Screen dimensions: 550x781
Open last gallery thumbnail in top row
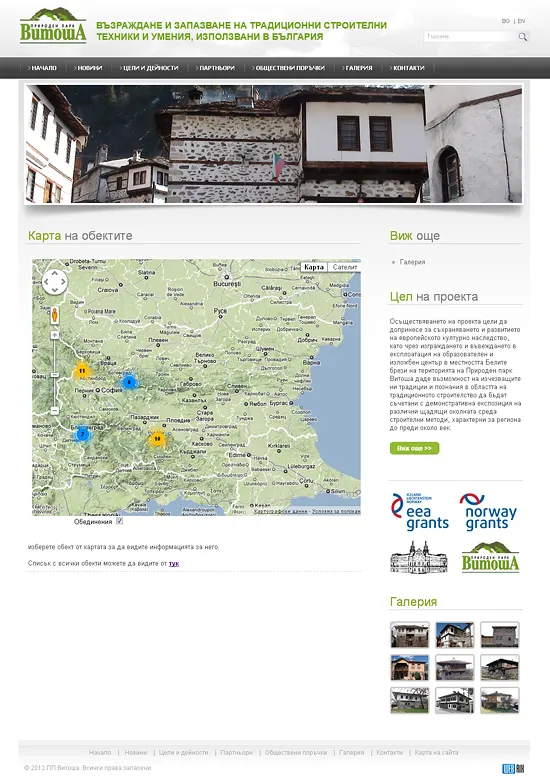pyautogui.click(x=500, y=635)
